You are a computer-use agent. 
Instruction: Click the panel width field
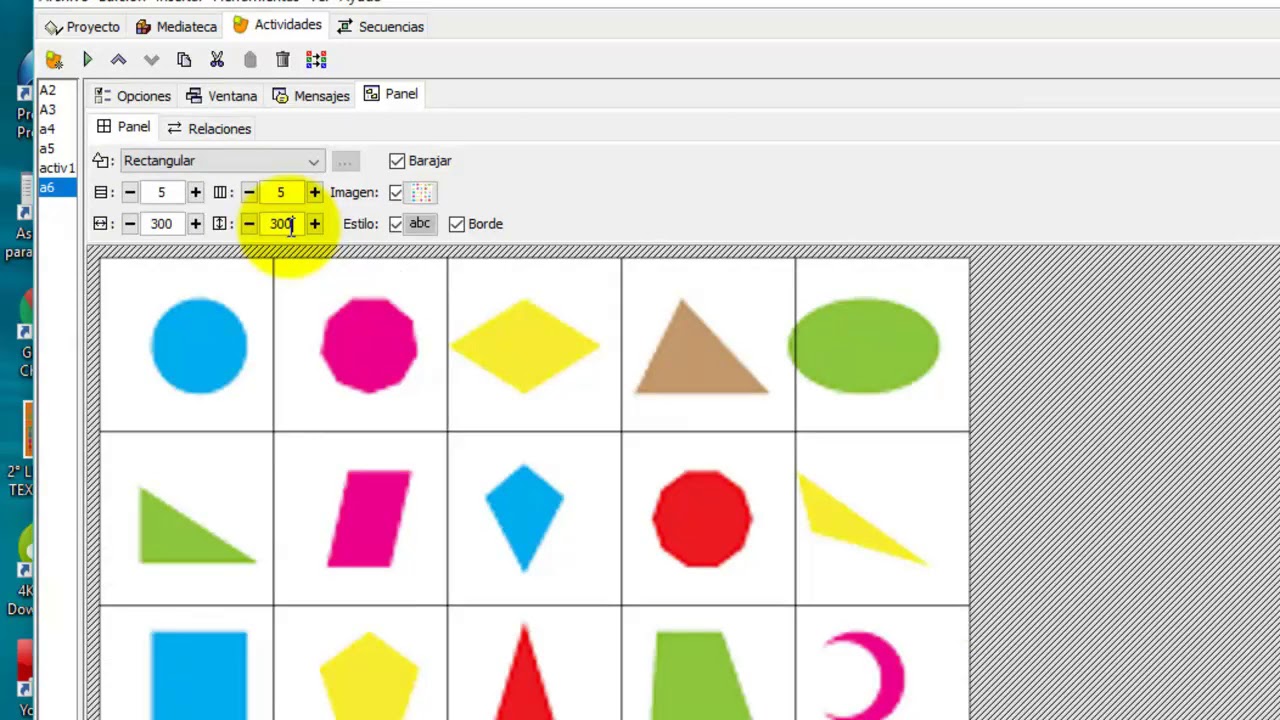click(162, 224)
